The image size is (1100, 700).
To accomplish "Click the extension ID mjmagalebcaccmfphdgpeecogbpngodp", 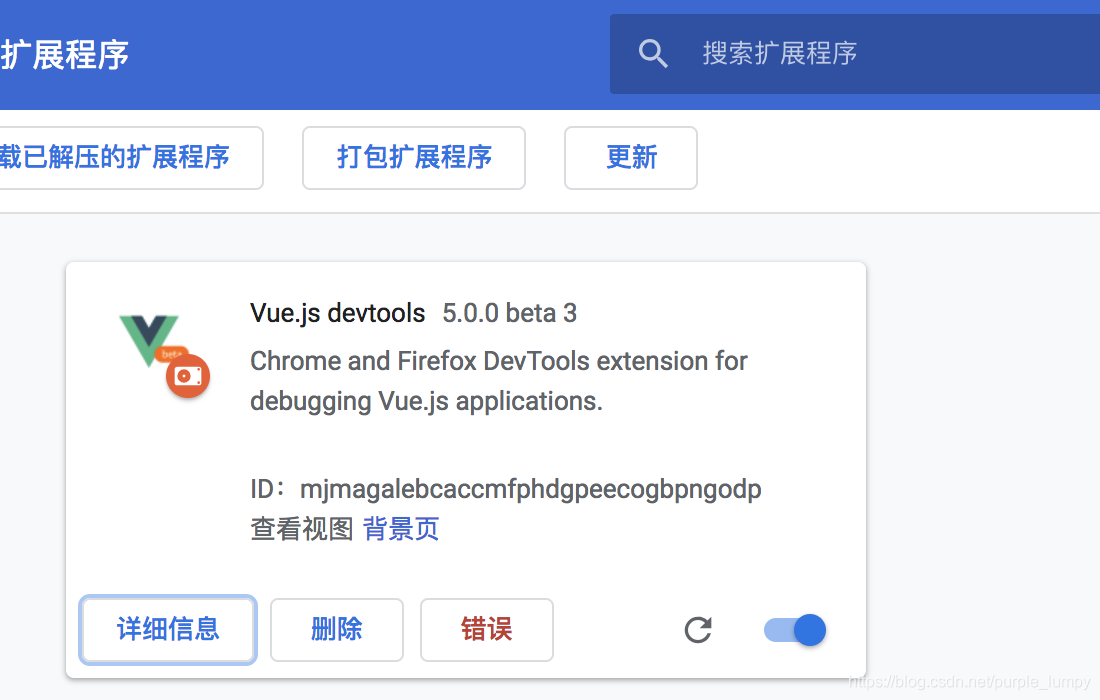I will tap(530, 490).
